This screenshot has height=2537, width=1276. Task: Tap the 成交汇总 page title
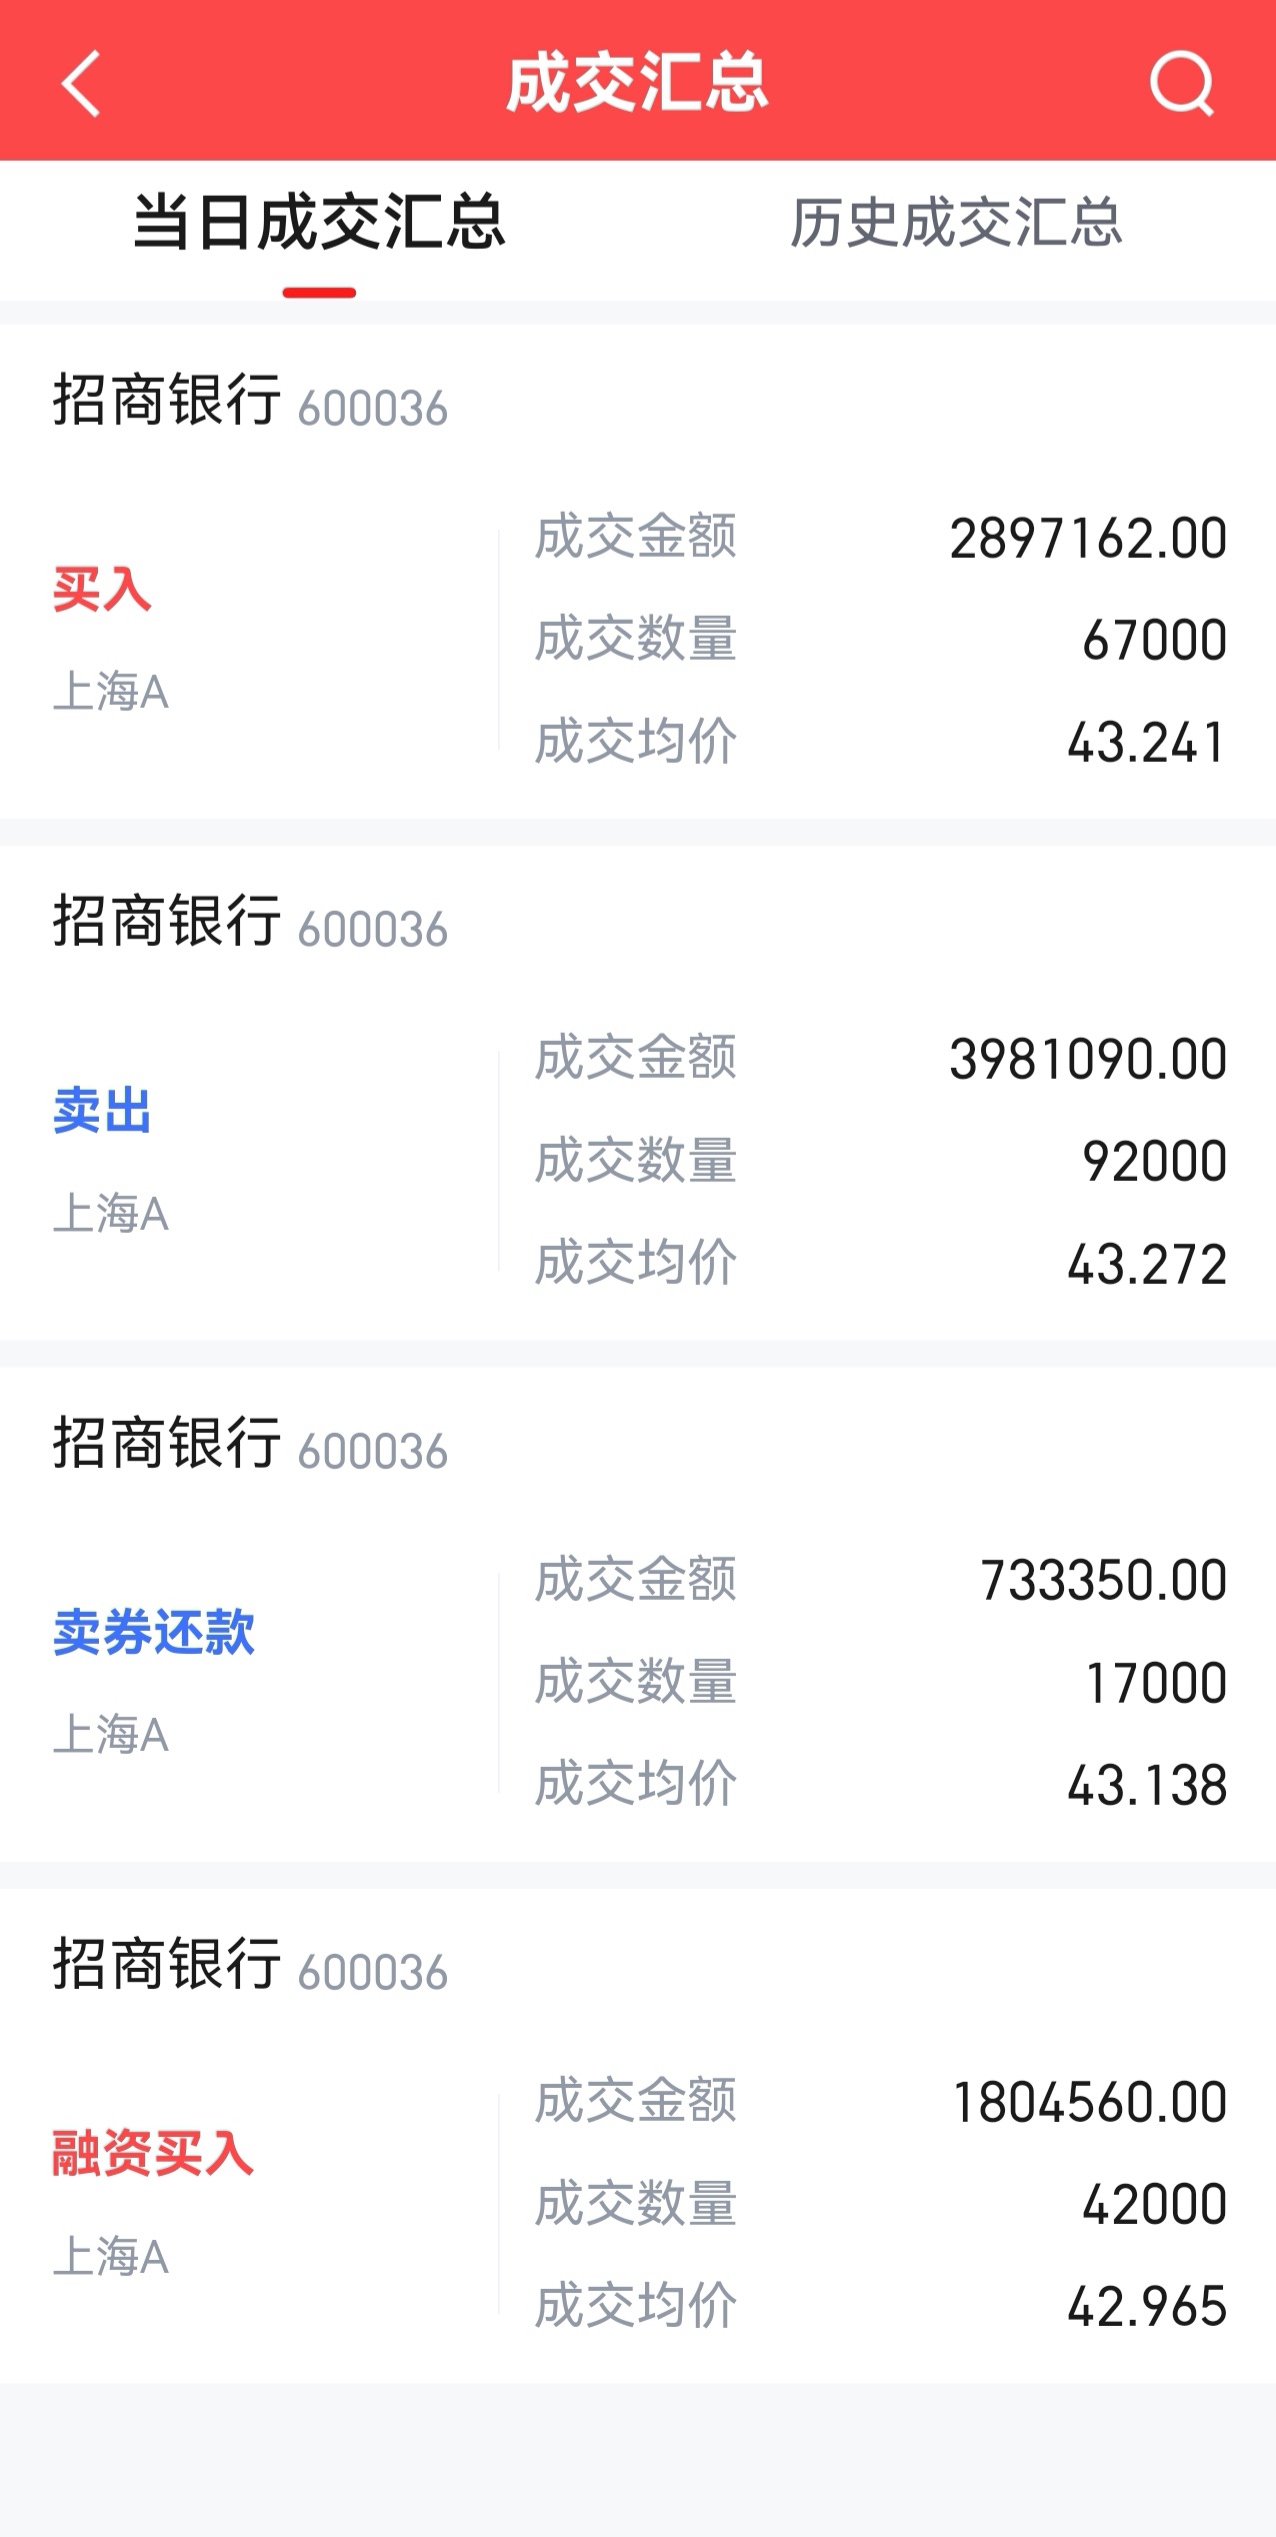click(637, 83)
